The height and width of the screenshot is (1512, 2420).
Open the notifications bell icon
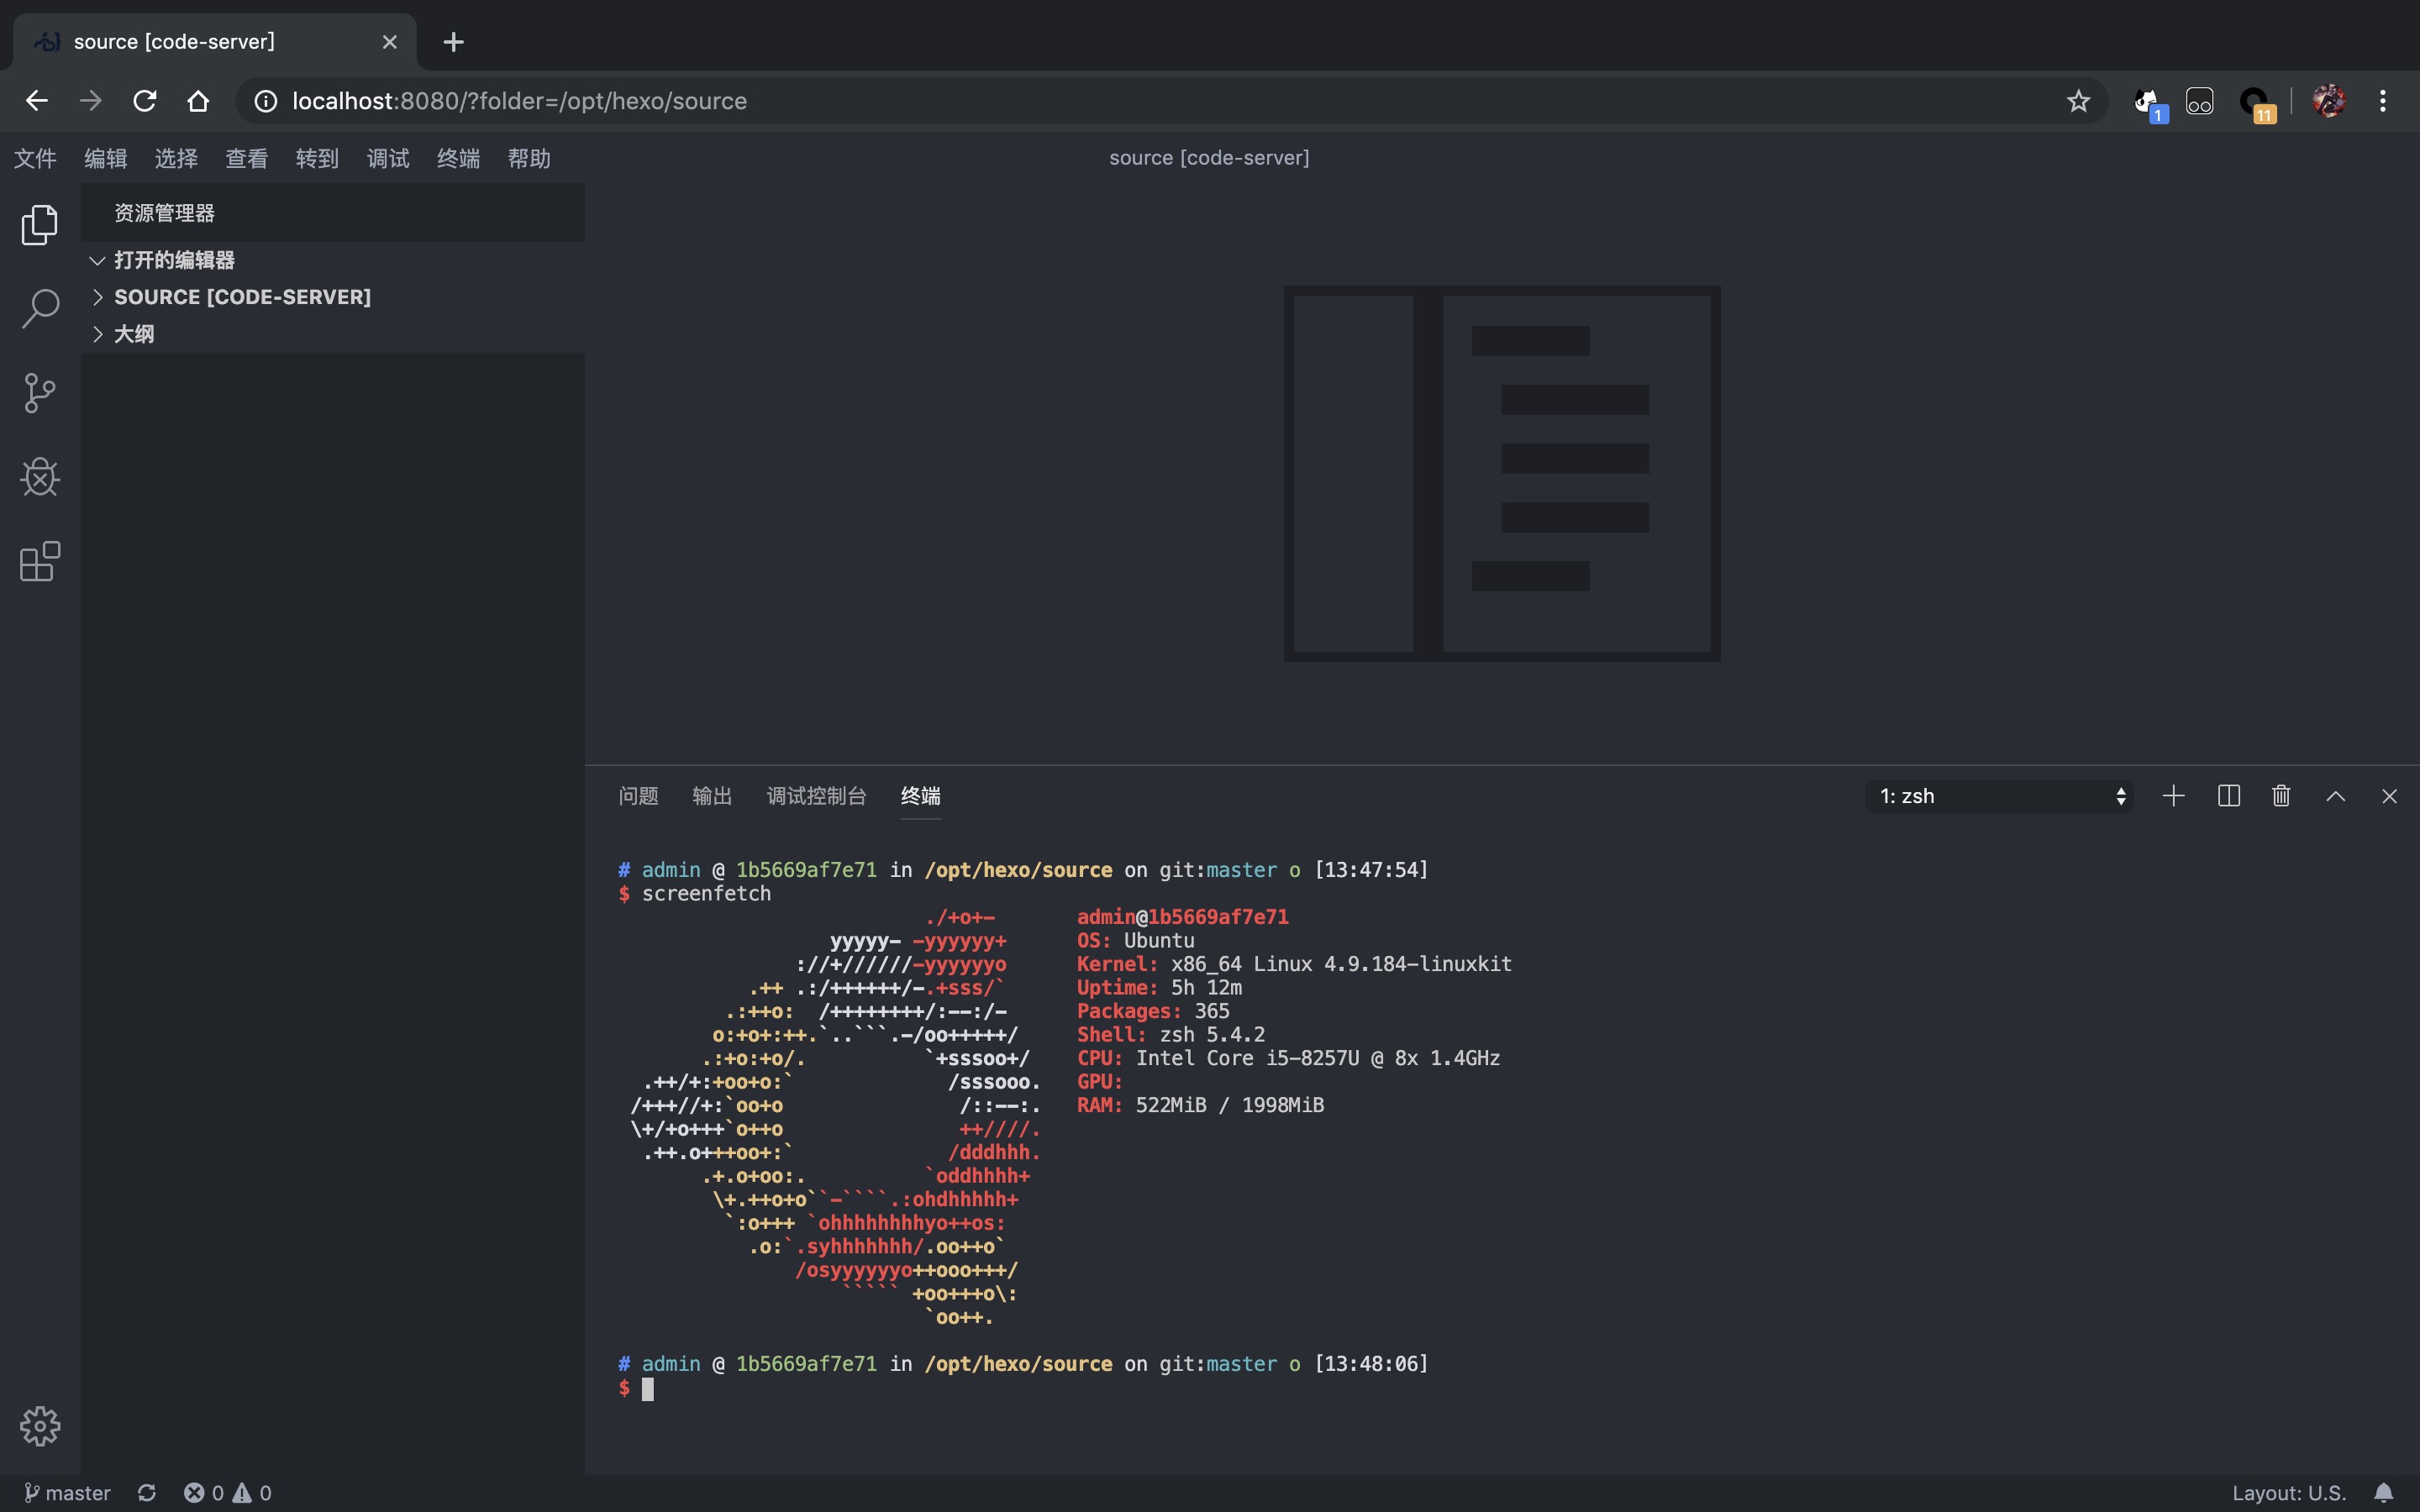pyautogui.click(x=2384, y=1492)
